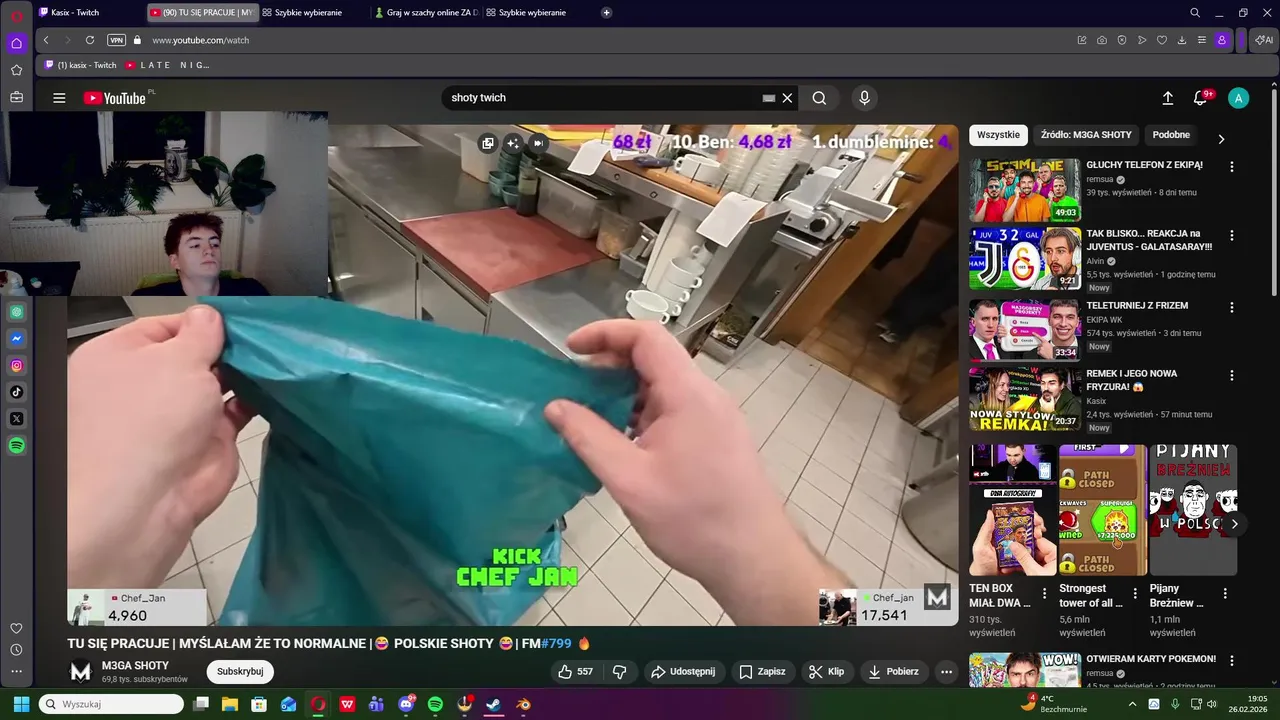Image resolution: width=1280 pixels, height=720 pixels.
Task: Open Messenger in Opera sidebar
Action: [x=16, y=339]
